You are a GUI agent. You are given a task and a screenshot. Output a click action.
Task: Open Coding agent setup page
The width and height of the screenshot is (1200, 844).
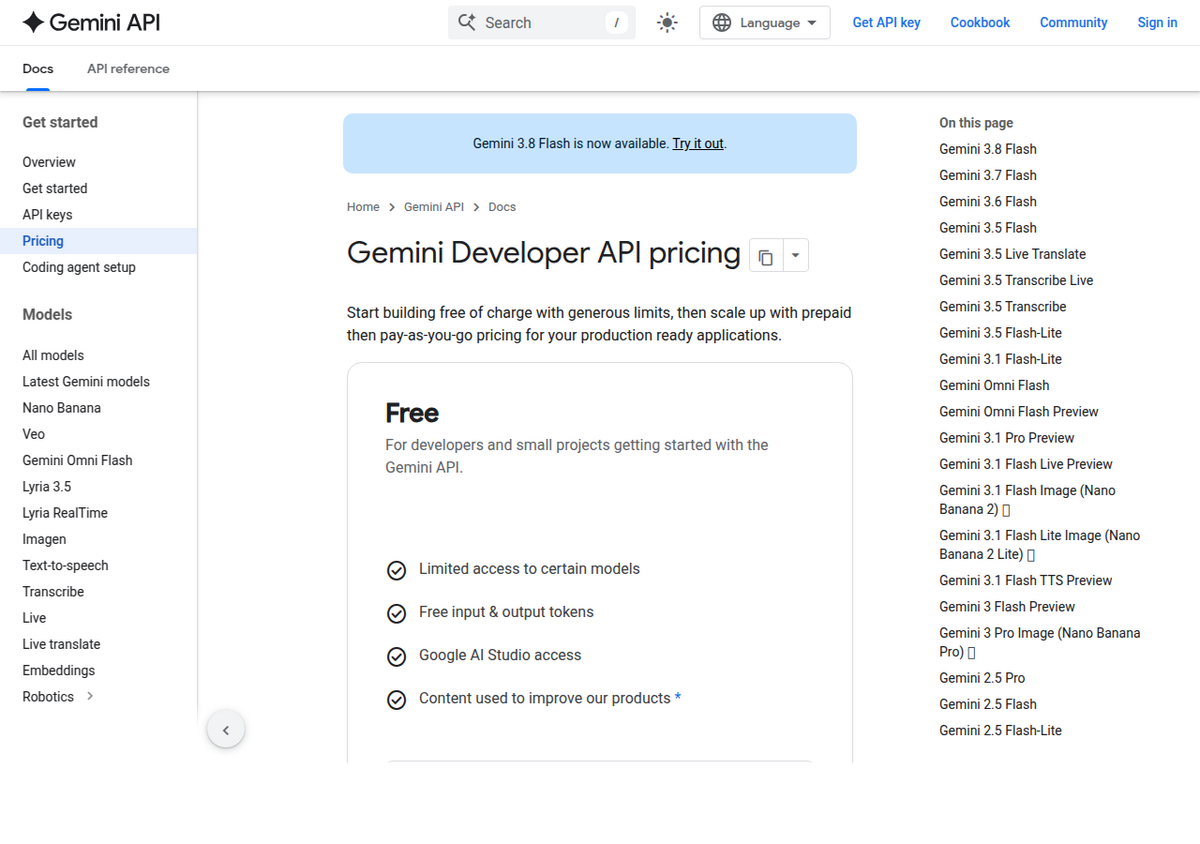point(79,267)
